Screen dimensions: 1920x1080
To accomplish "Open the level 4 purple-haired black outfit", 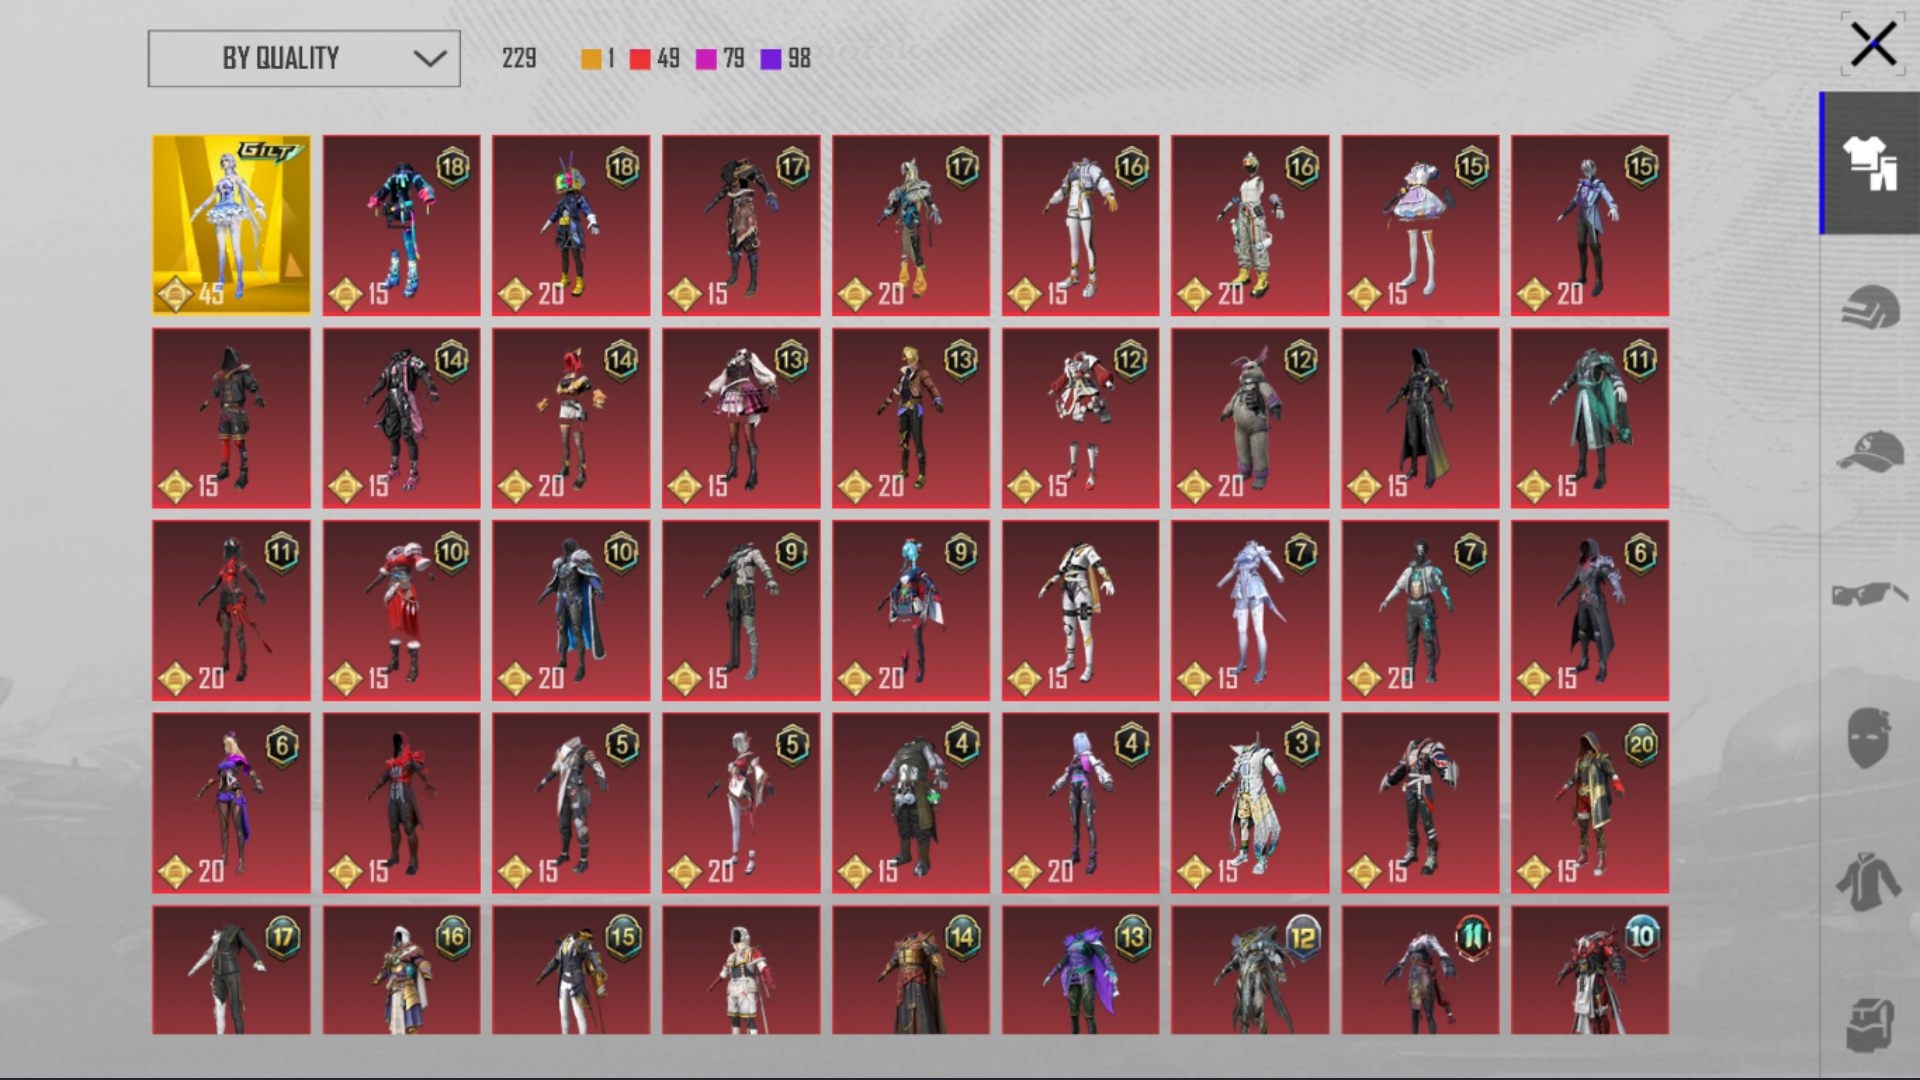I will 1080,803.
